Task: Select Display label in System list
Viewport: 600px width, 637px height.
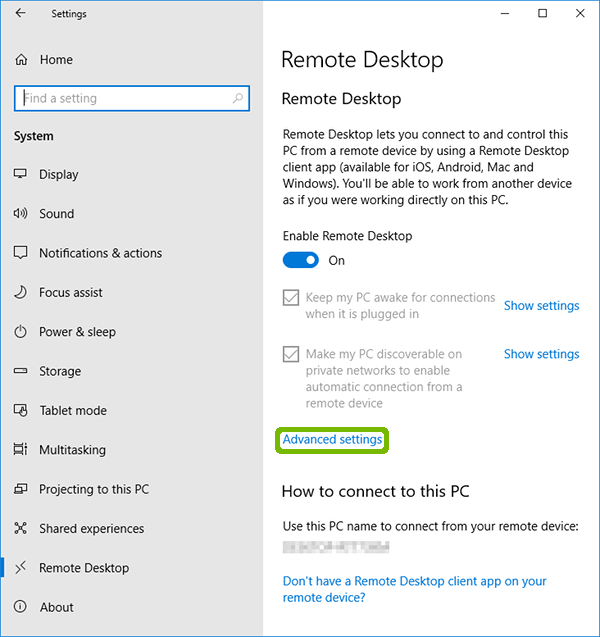Action: 58,174
